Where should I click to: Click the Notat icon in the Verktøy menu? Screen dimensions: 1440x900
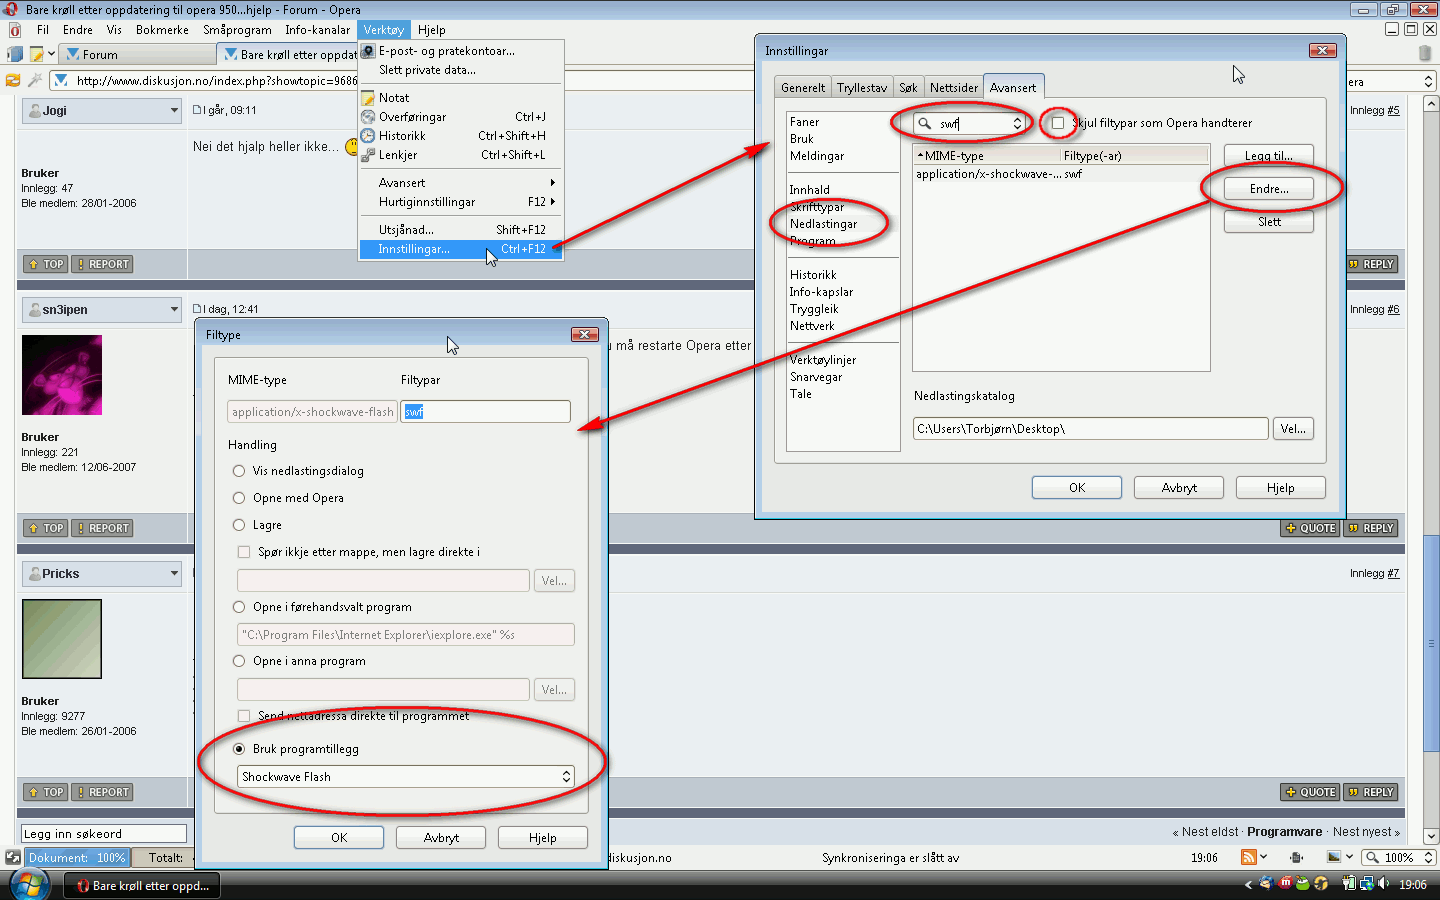[x=368, y=98]
